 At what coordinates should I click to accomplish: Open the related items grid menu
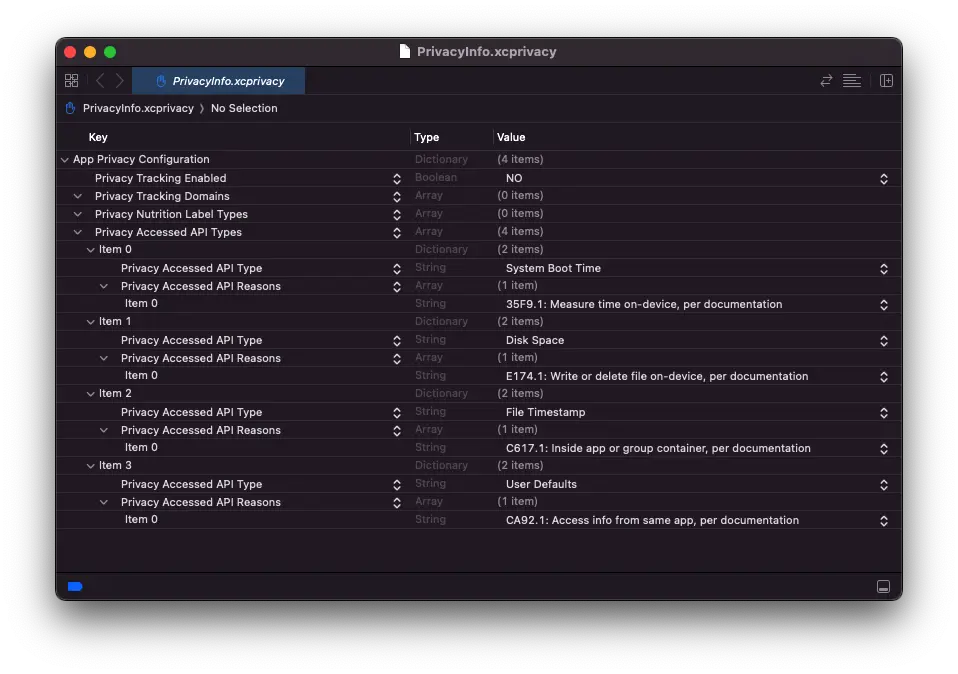point(71,81)
